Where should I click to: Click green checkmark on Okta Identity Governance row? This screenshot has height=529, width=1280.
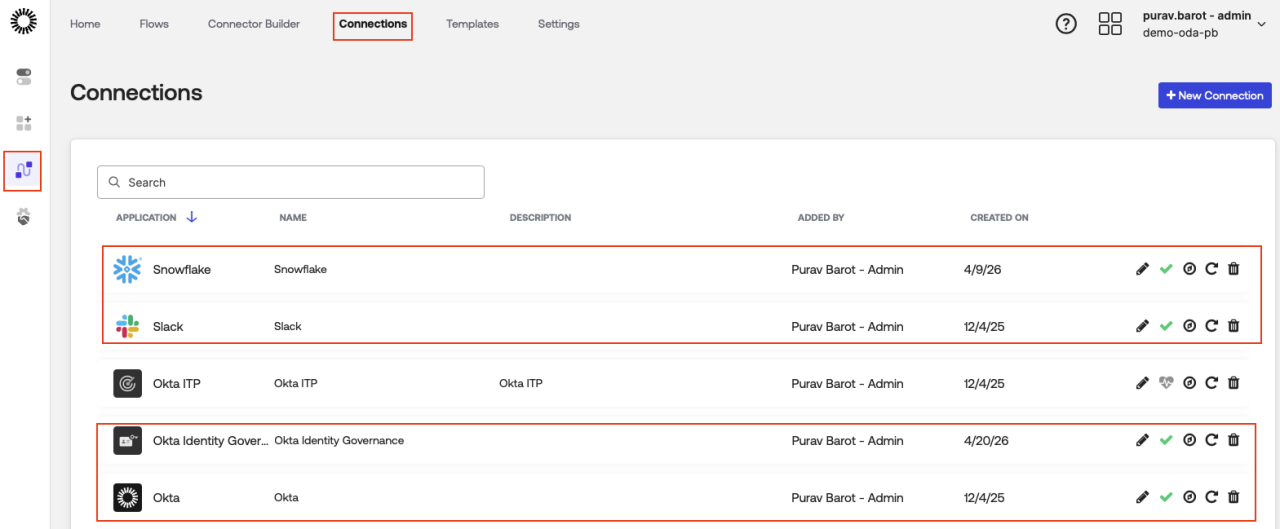(x=1165, y=440)
